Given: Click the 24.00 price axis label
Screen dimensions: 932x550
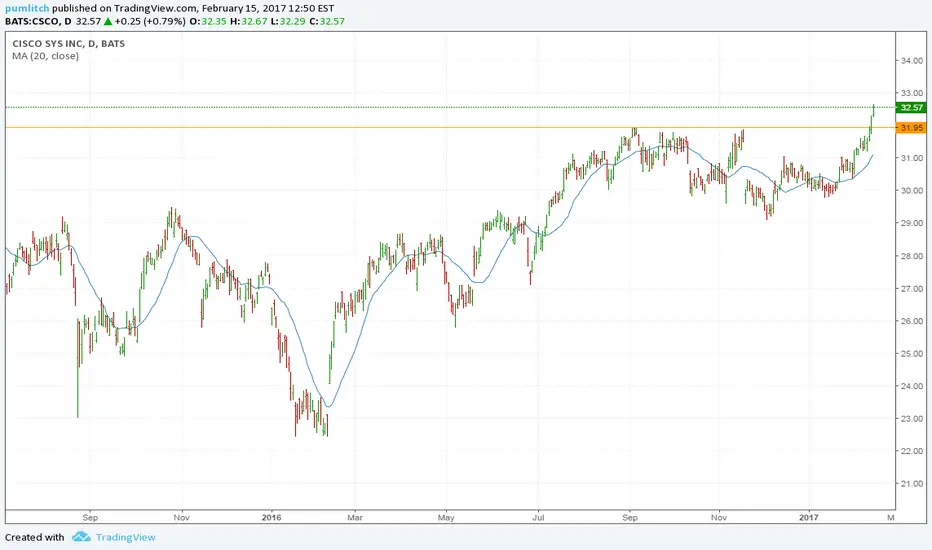Looking at the screenshot, I should pyautogui.click(x=912, y=386).
